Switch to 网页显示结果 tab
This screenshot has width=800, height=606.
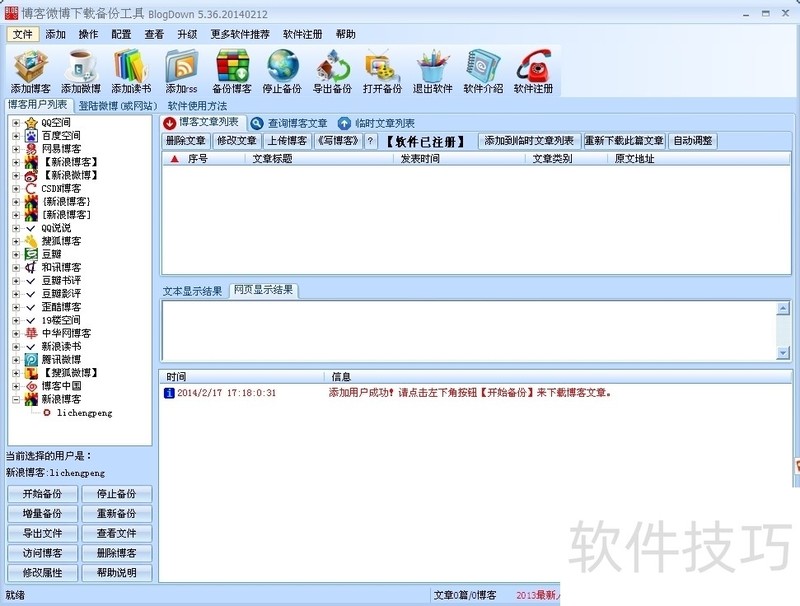coord(263,291)
